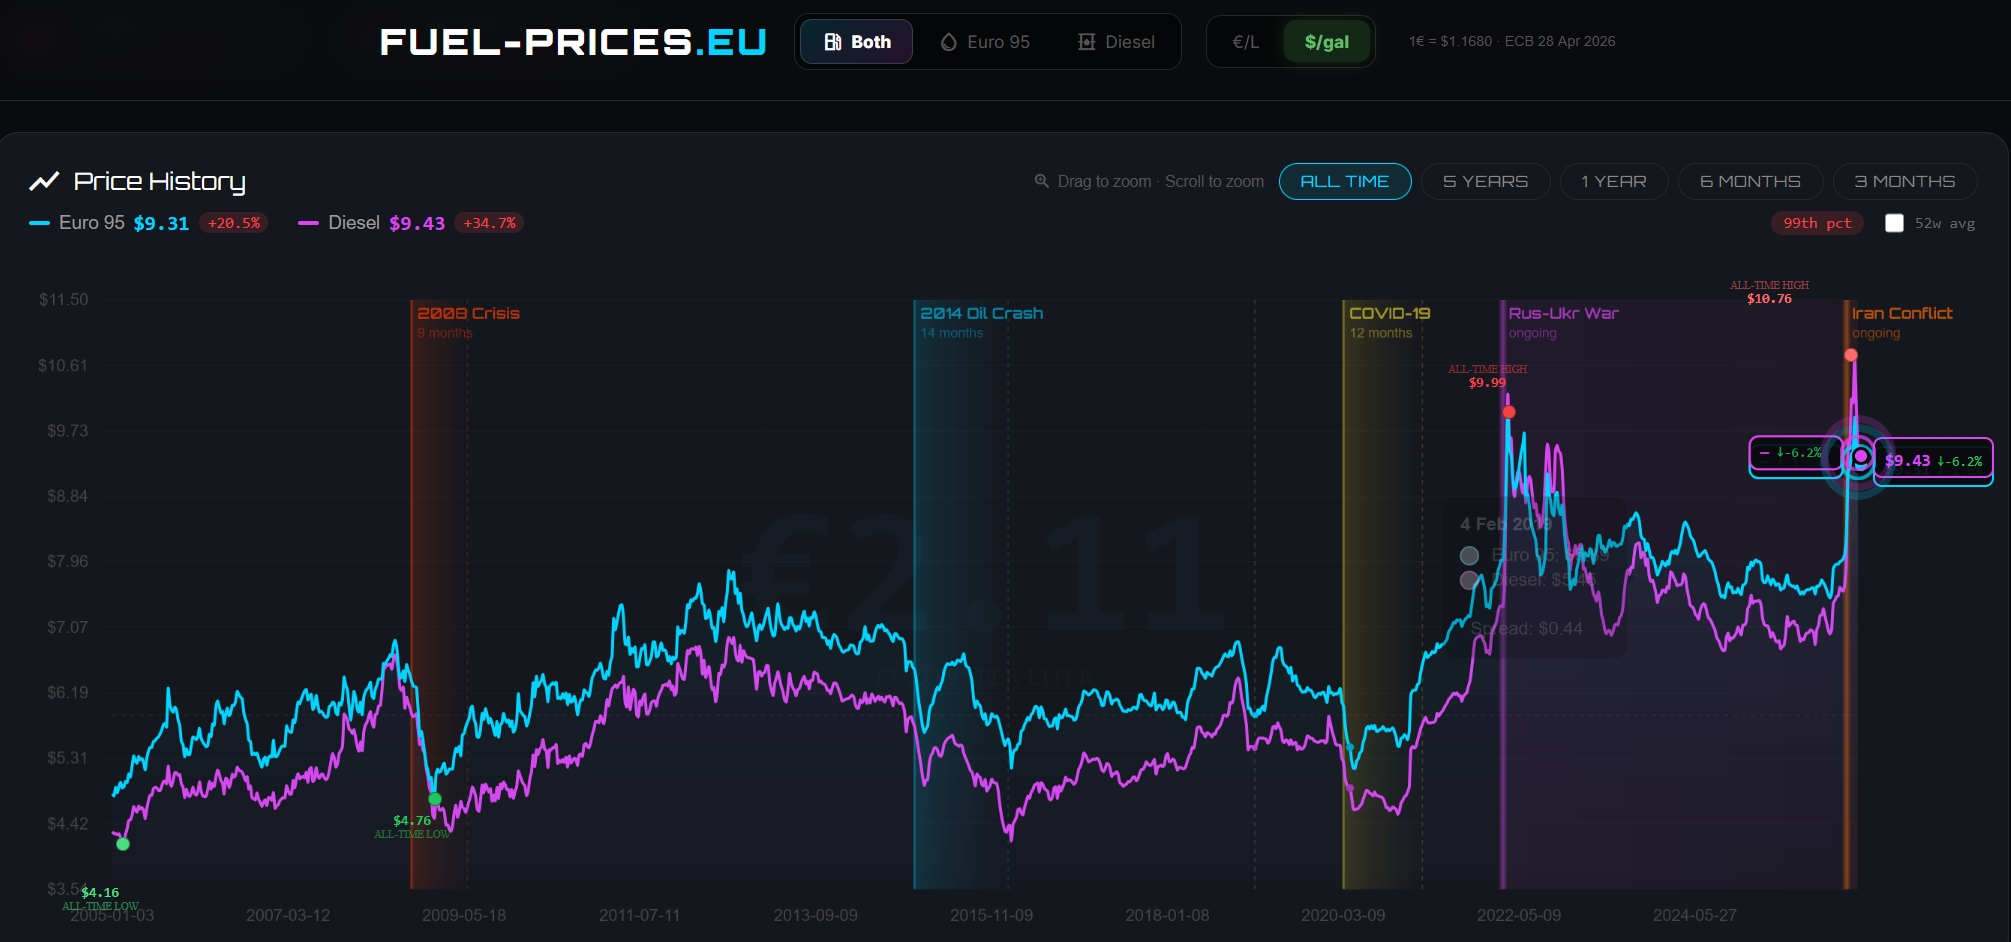Click the Euro 95 droplet icon
2011x942 pixels.
(x=949, y=42)
